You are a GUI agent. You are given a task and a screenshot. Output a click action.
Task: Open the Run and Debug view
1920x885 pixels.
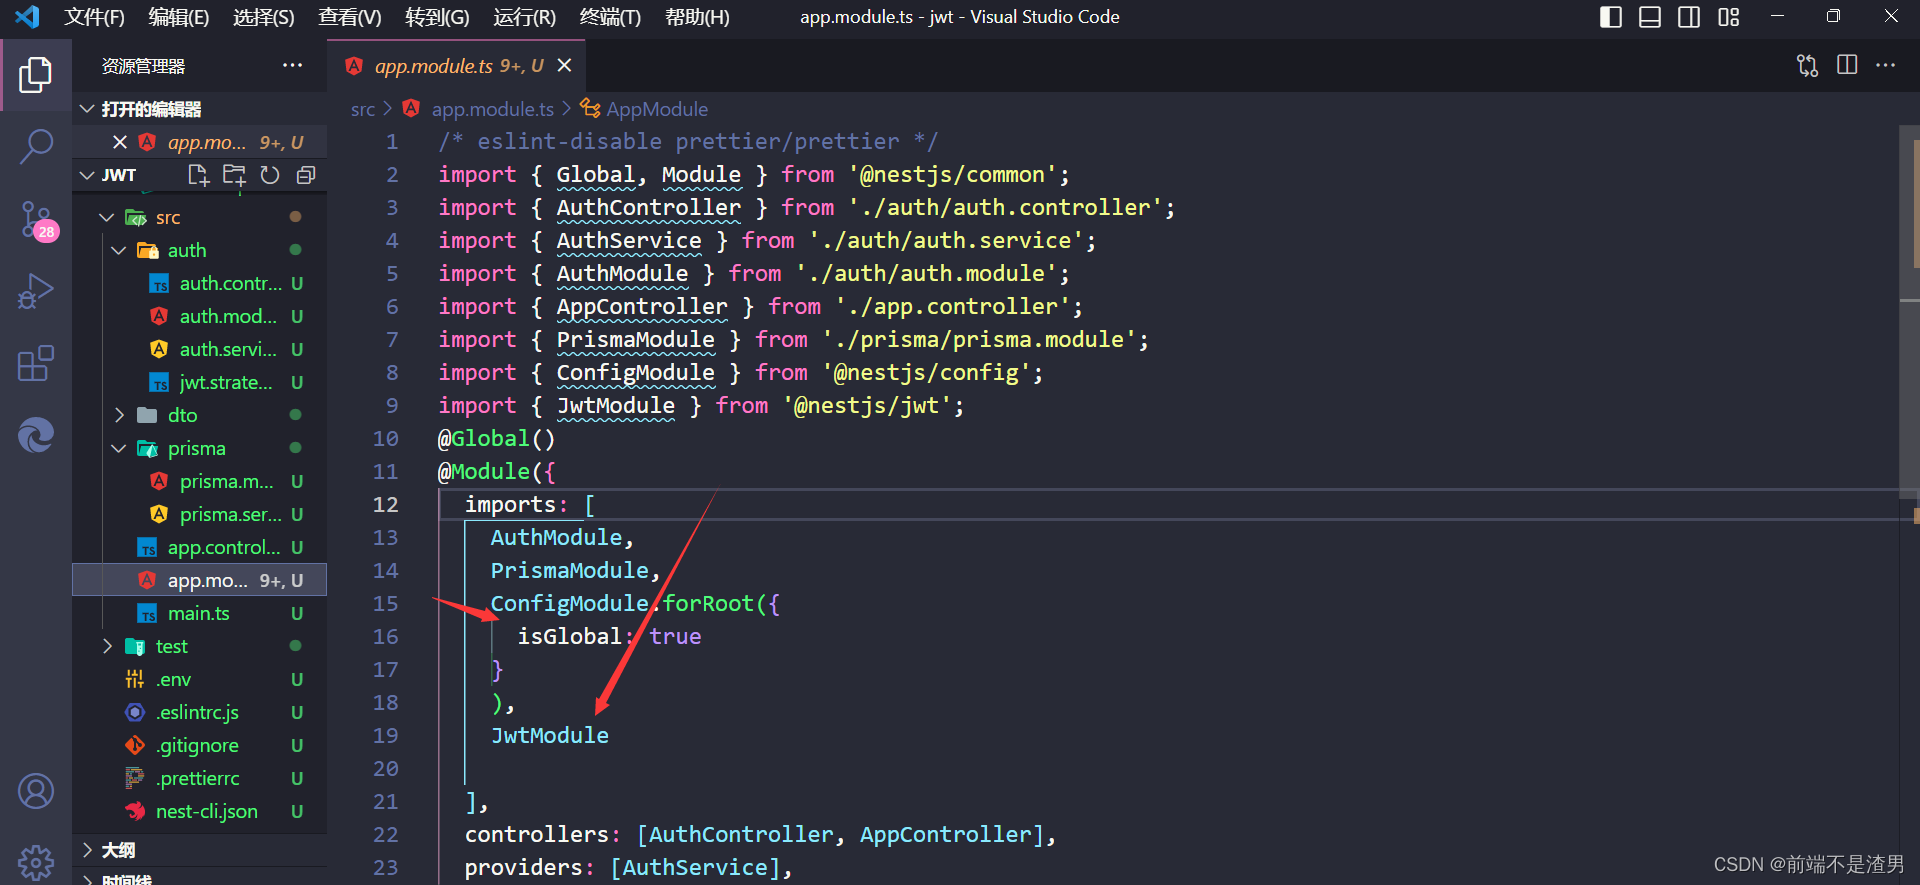[36, 291]
